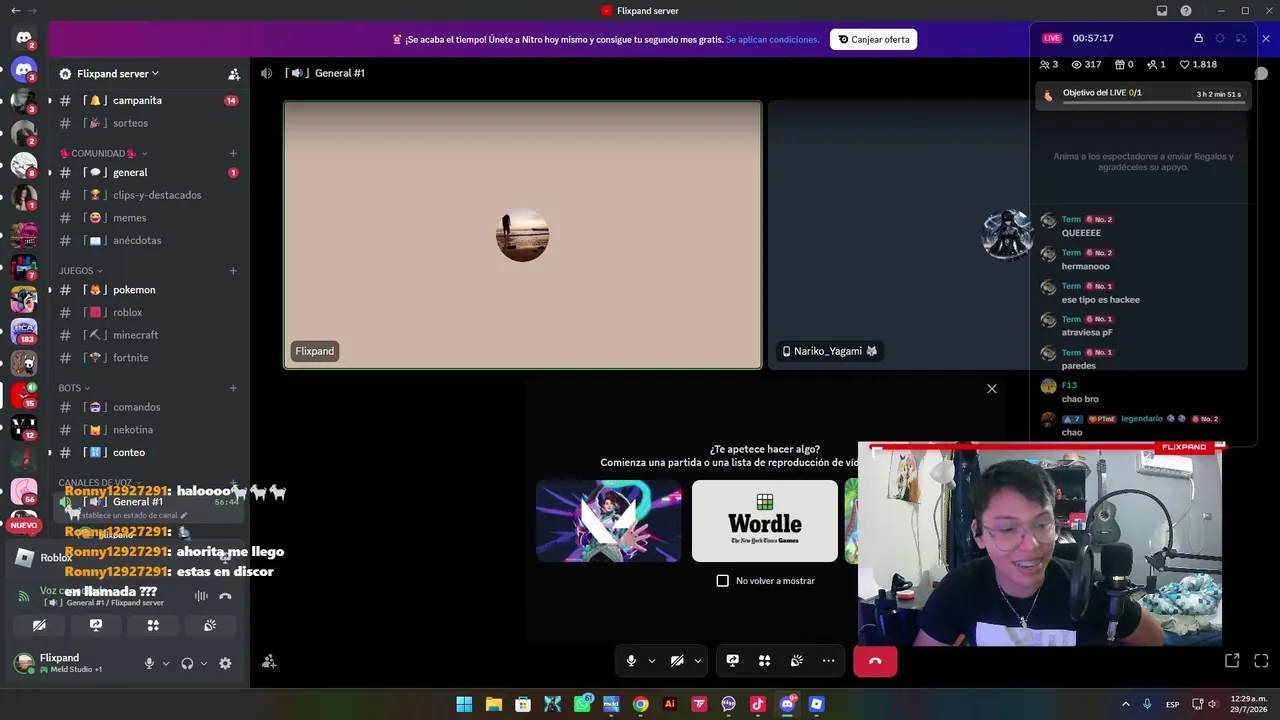Click share screen button in sidebar voice panel
1280x720 pixels.
[96, 625]
